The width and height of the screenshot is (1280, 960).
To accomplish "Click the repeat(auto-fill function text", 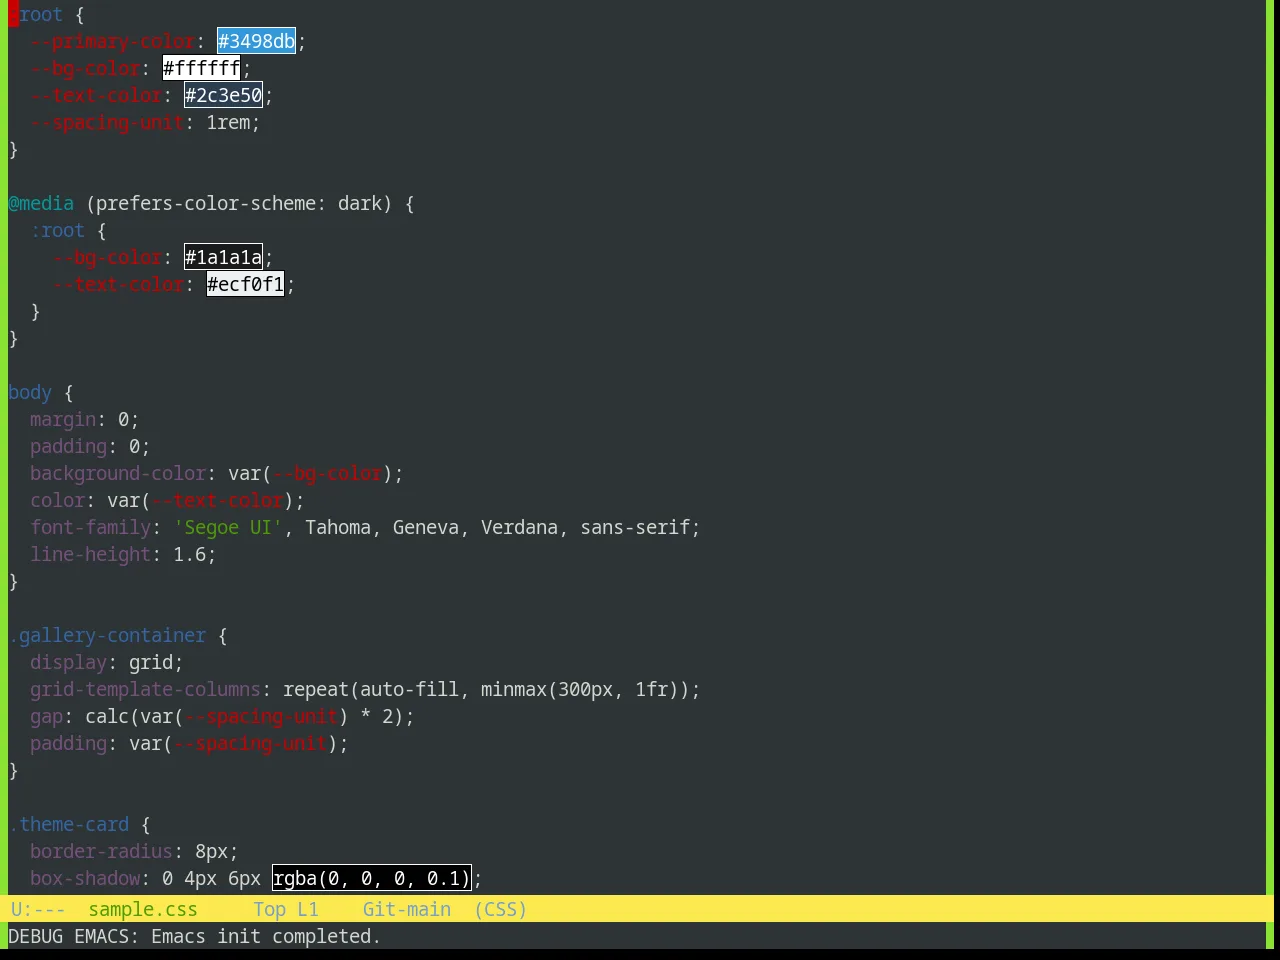I will 371,689.
